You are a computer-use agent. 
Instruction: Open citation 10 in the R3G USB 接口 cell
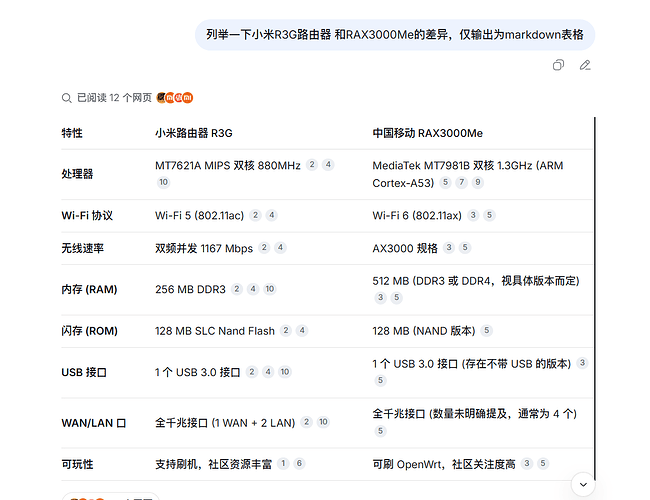click(285, 372)
